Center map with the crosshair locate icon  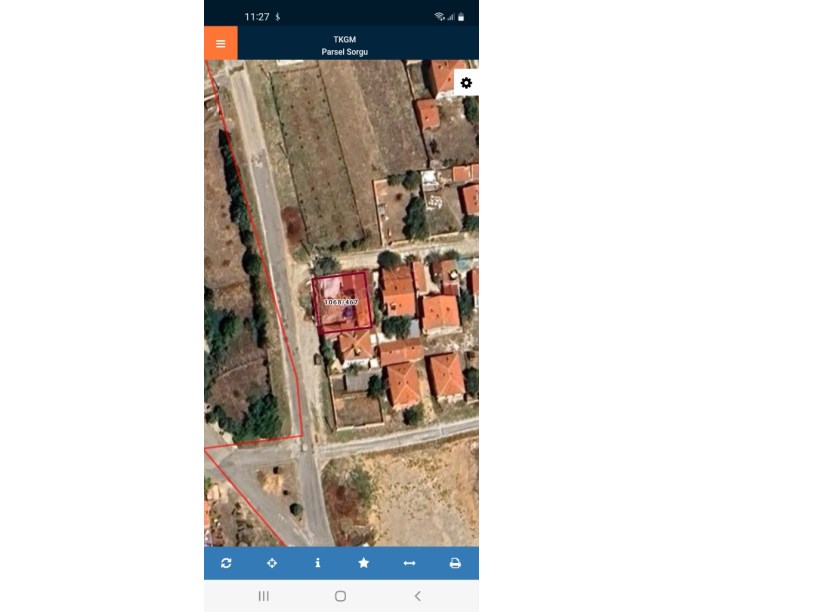click(272, 563)
